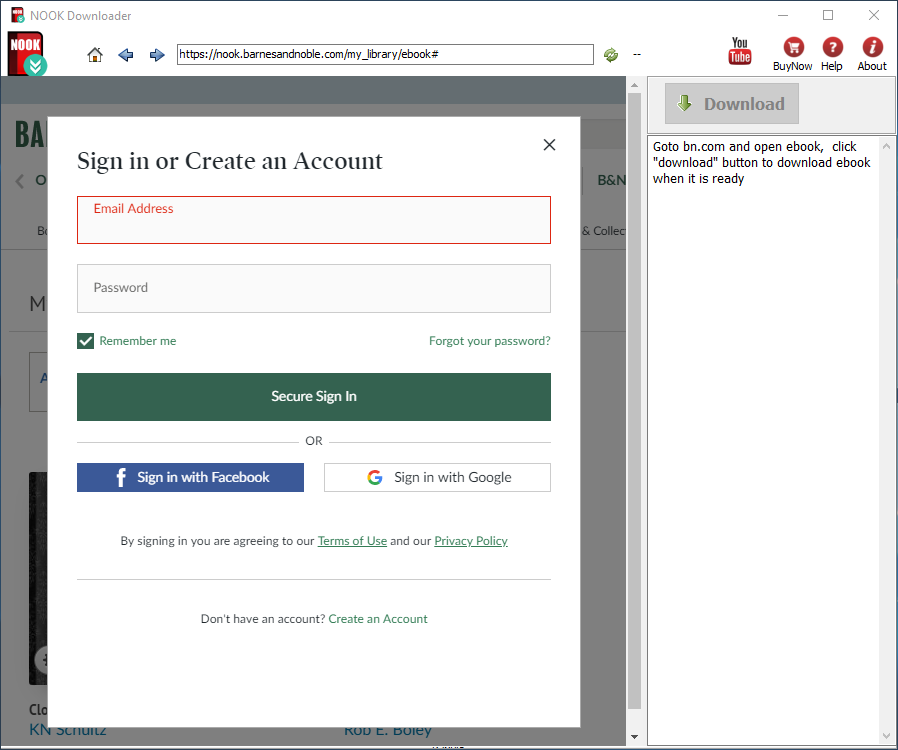Open the Terms of Use link
Image resolution: width=898 pixels, height=750 pixels.
[x=352, y=541]
